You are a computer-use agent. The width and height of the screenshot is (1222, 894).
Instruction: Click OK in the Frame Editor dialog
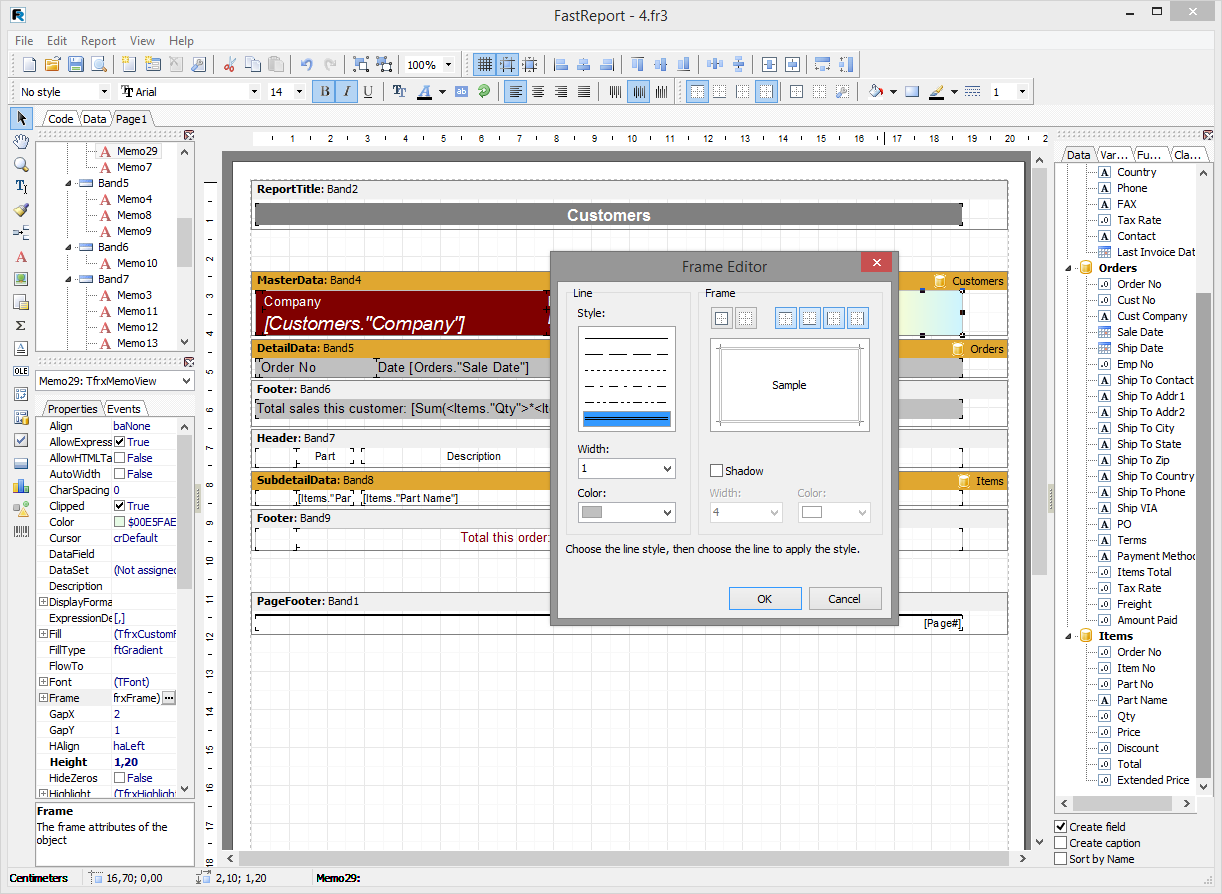coord(764,599)
